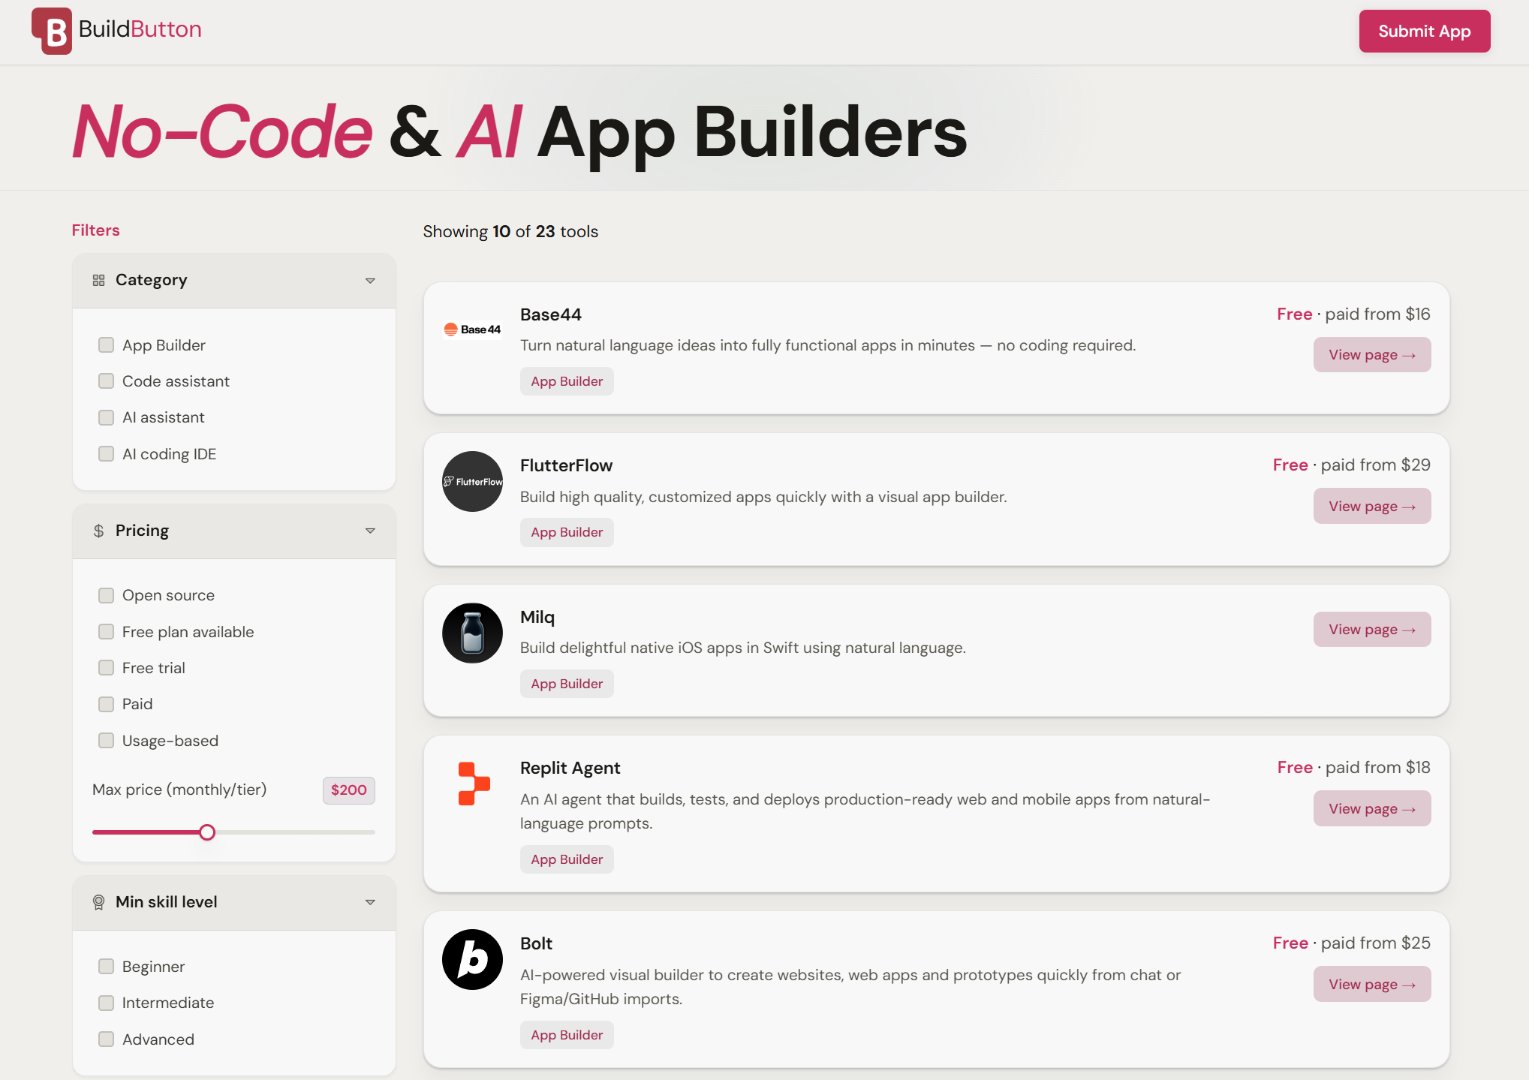Click the BuildButton logo icon
Image resolution: width=1529 pixels, height=1080 pixels.
(x=52, y=31)
